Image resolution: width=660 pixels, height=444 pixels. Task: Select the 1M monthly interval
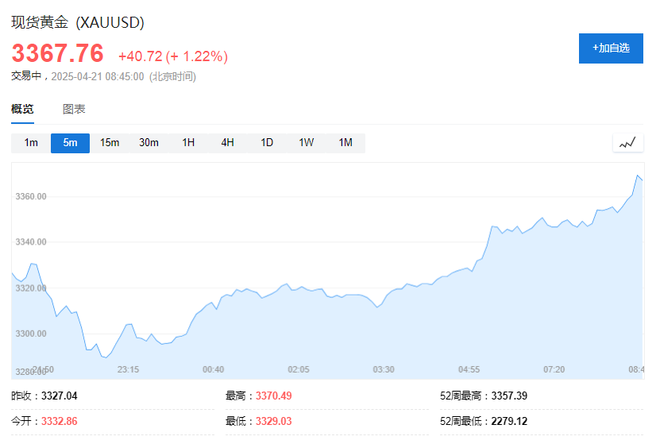click(346, 143)
